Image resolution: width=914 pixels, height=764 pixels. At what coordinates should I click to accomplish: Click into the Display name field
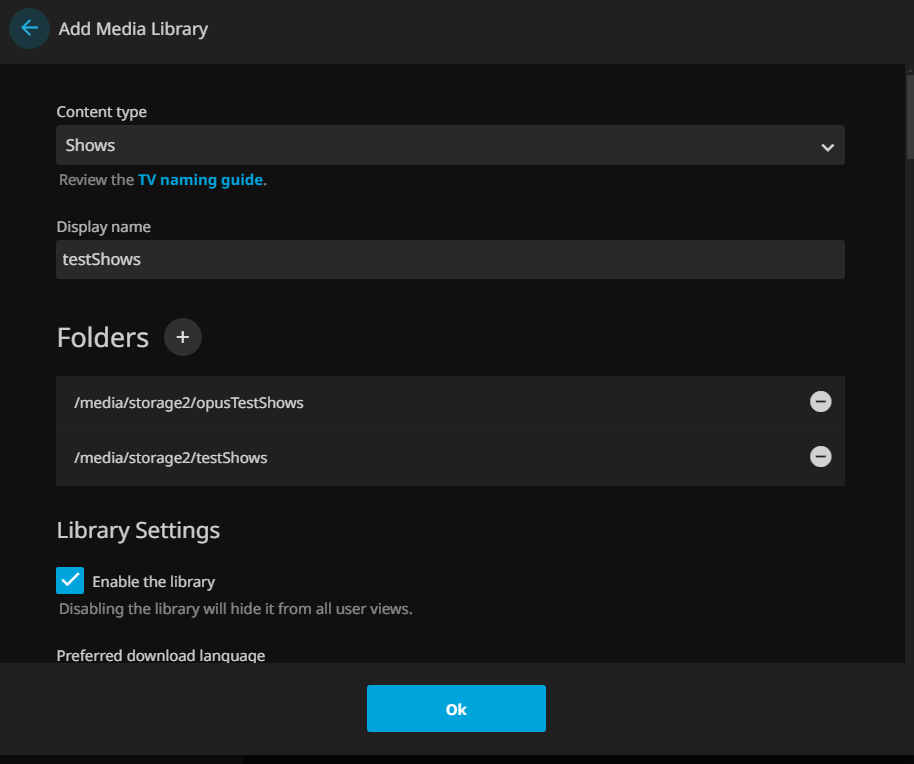(x=450, y=259)
